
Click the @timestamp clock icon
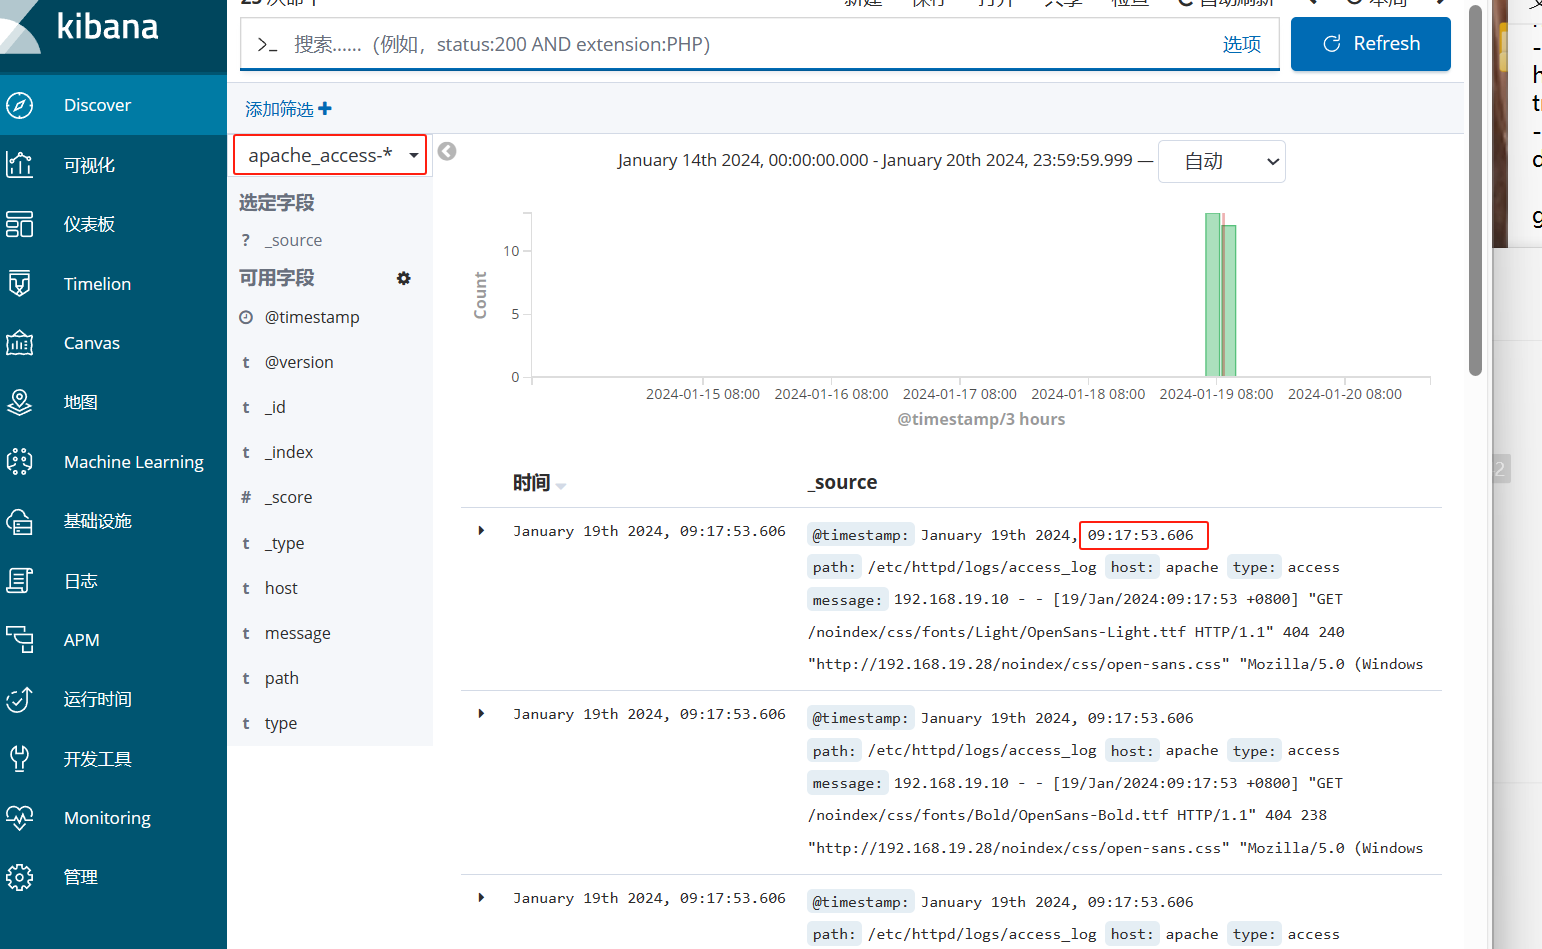(x=246, y=317)
